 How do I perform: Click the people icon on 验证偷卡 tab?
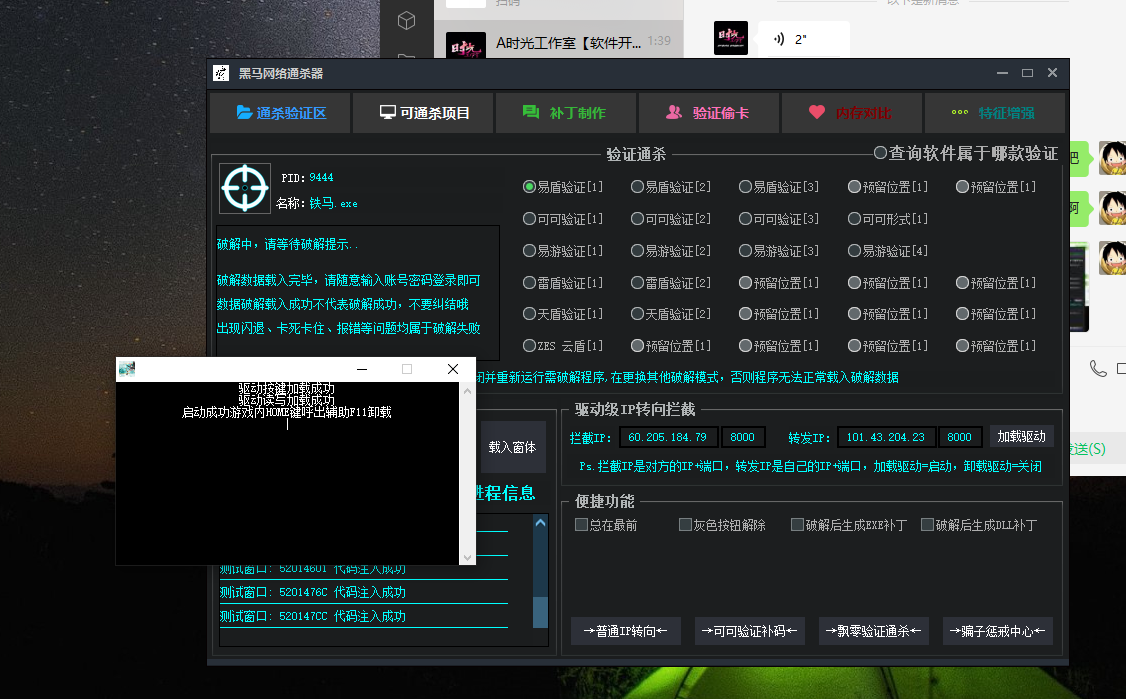(x=674, y=113)
